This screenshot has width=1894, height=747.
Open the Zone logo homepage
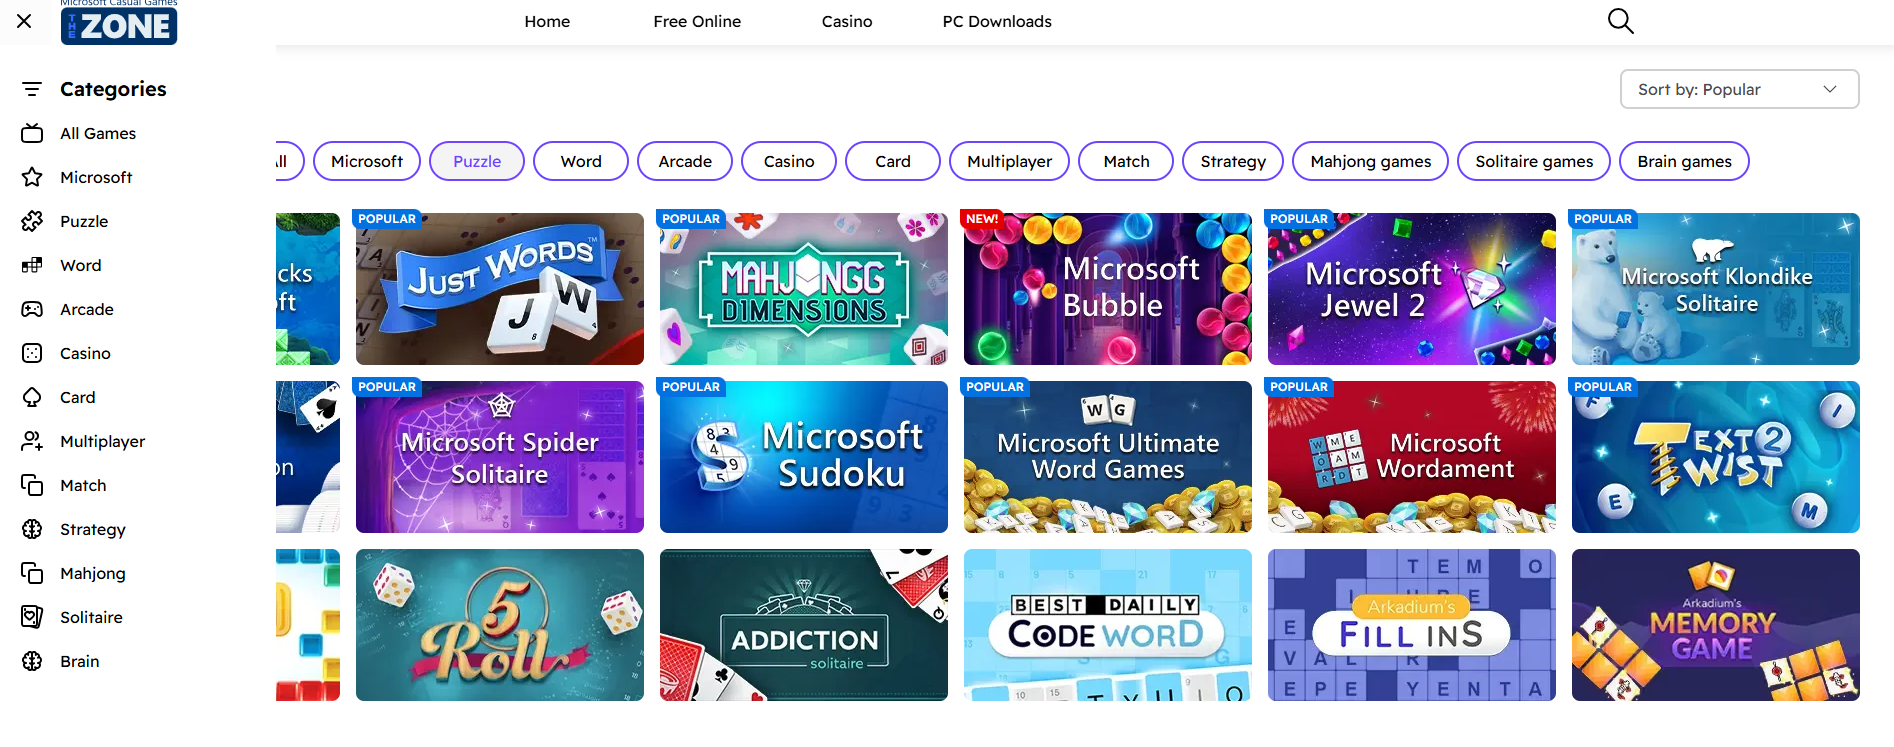pyautogui.click(x=119, y=22)
